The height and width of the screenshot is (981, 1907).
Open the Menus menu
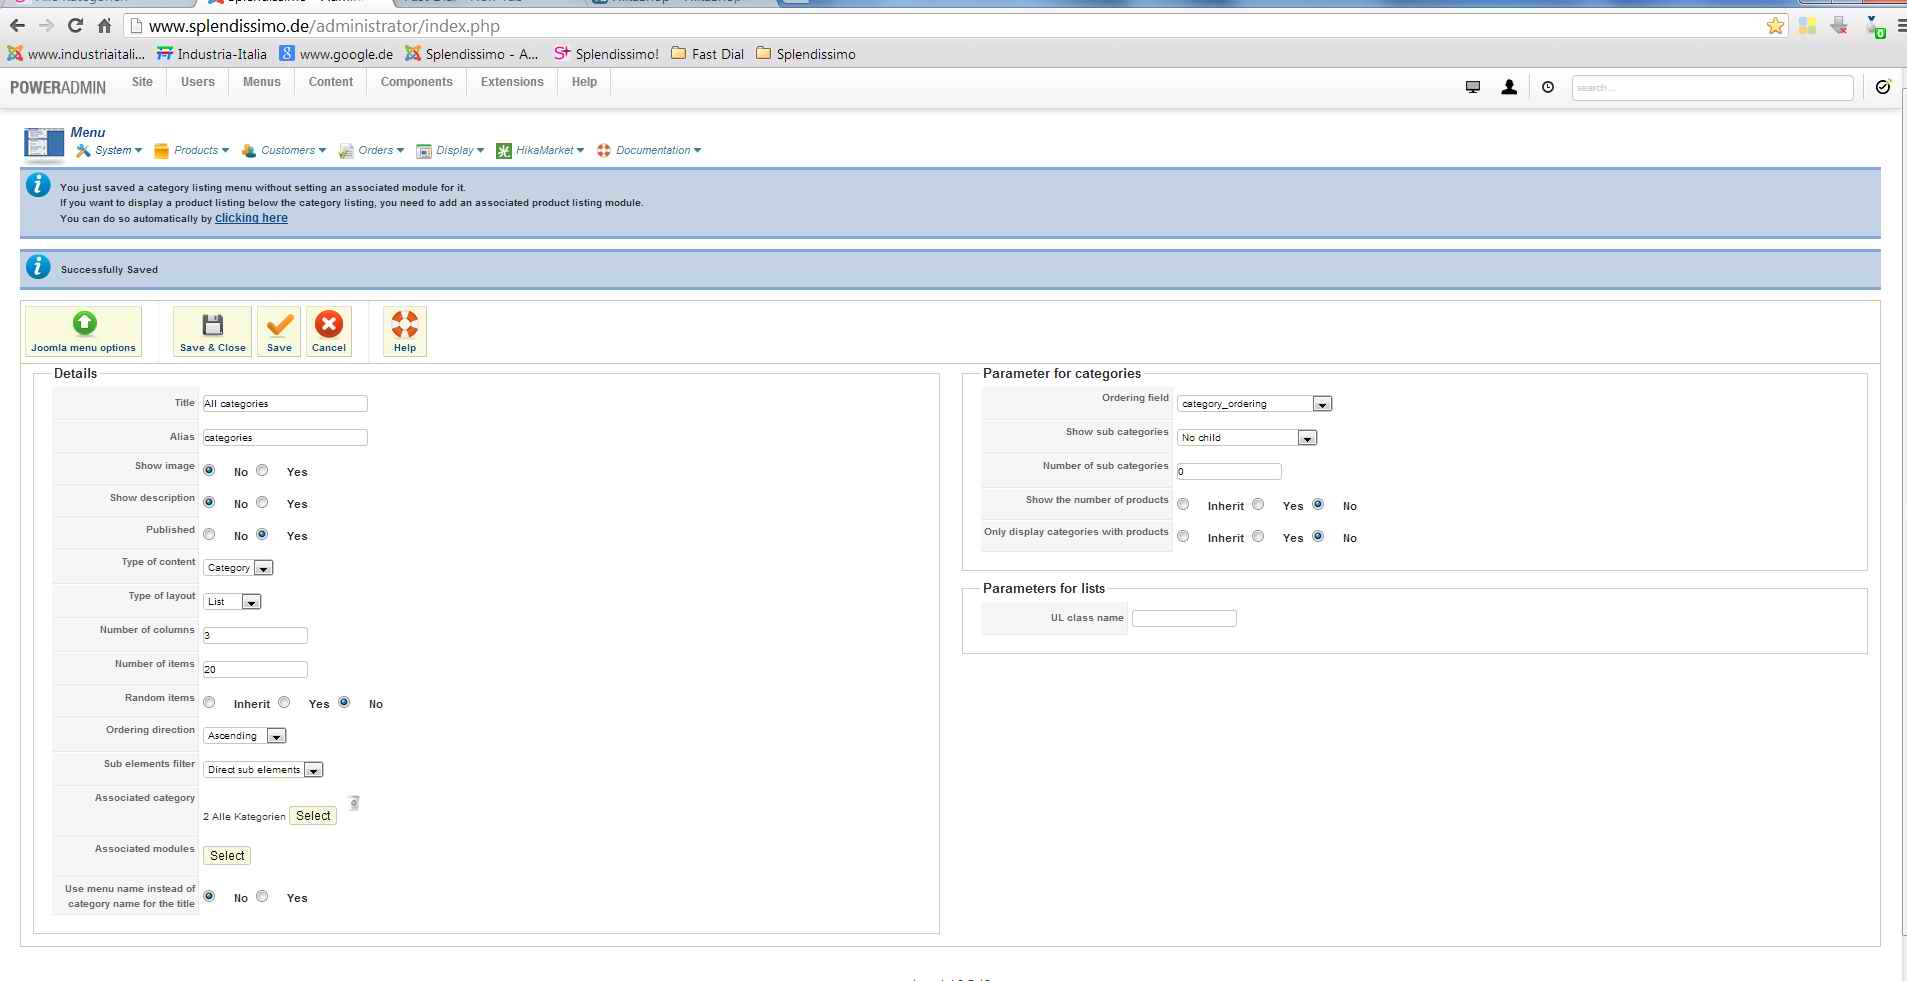pos(262,82)
